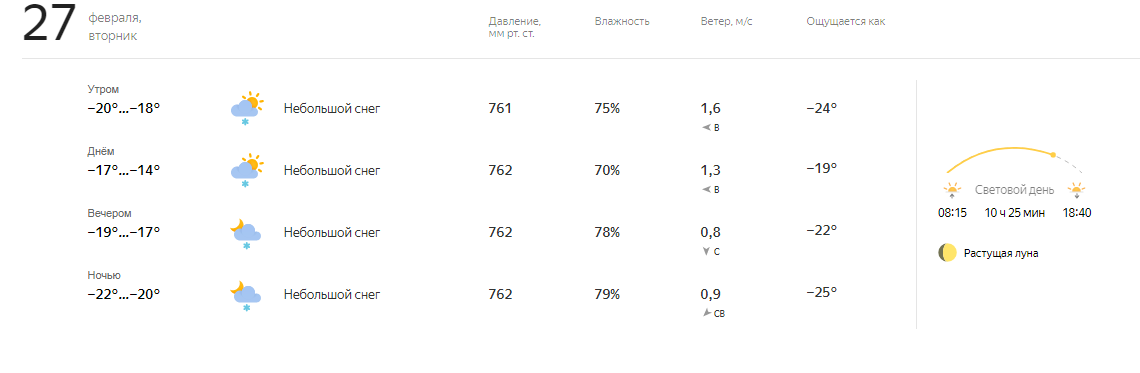Click the morning sun and snow cloud icon

[246, 109]
